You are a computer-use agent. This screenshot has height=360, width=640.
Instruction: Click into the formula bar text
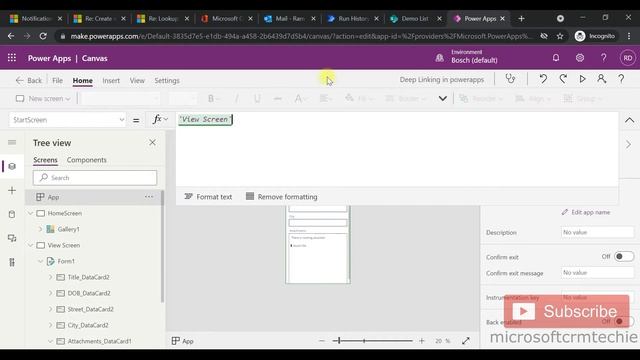205,119
